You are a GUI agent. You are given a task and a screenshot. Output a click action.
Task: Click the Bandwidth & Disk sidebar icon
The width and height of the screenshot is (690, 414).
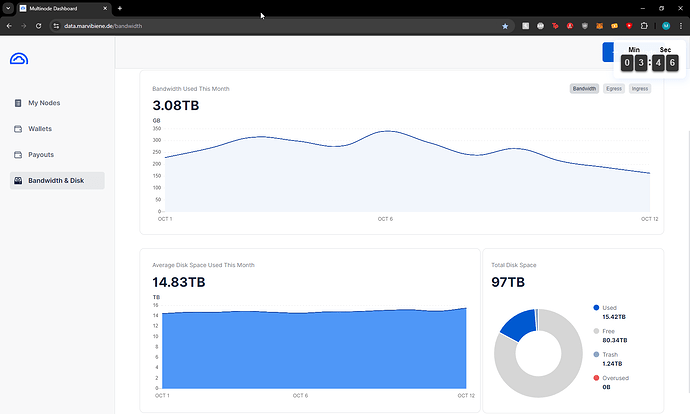(18, 181)
